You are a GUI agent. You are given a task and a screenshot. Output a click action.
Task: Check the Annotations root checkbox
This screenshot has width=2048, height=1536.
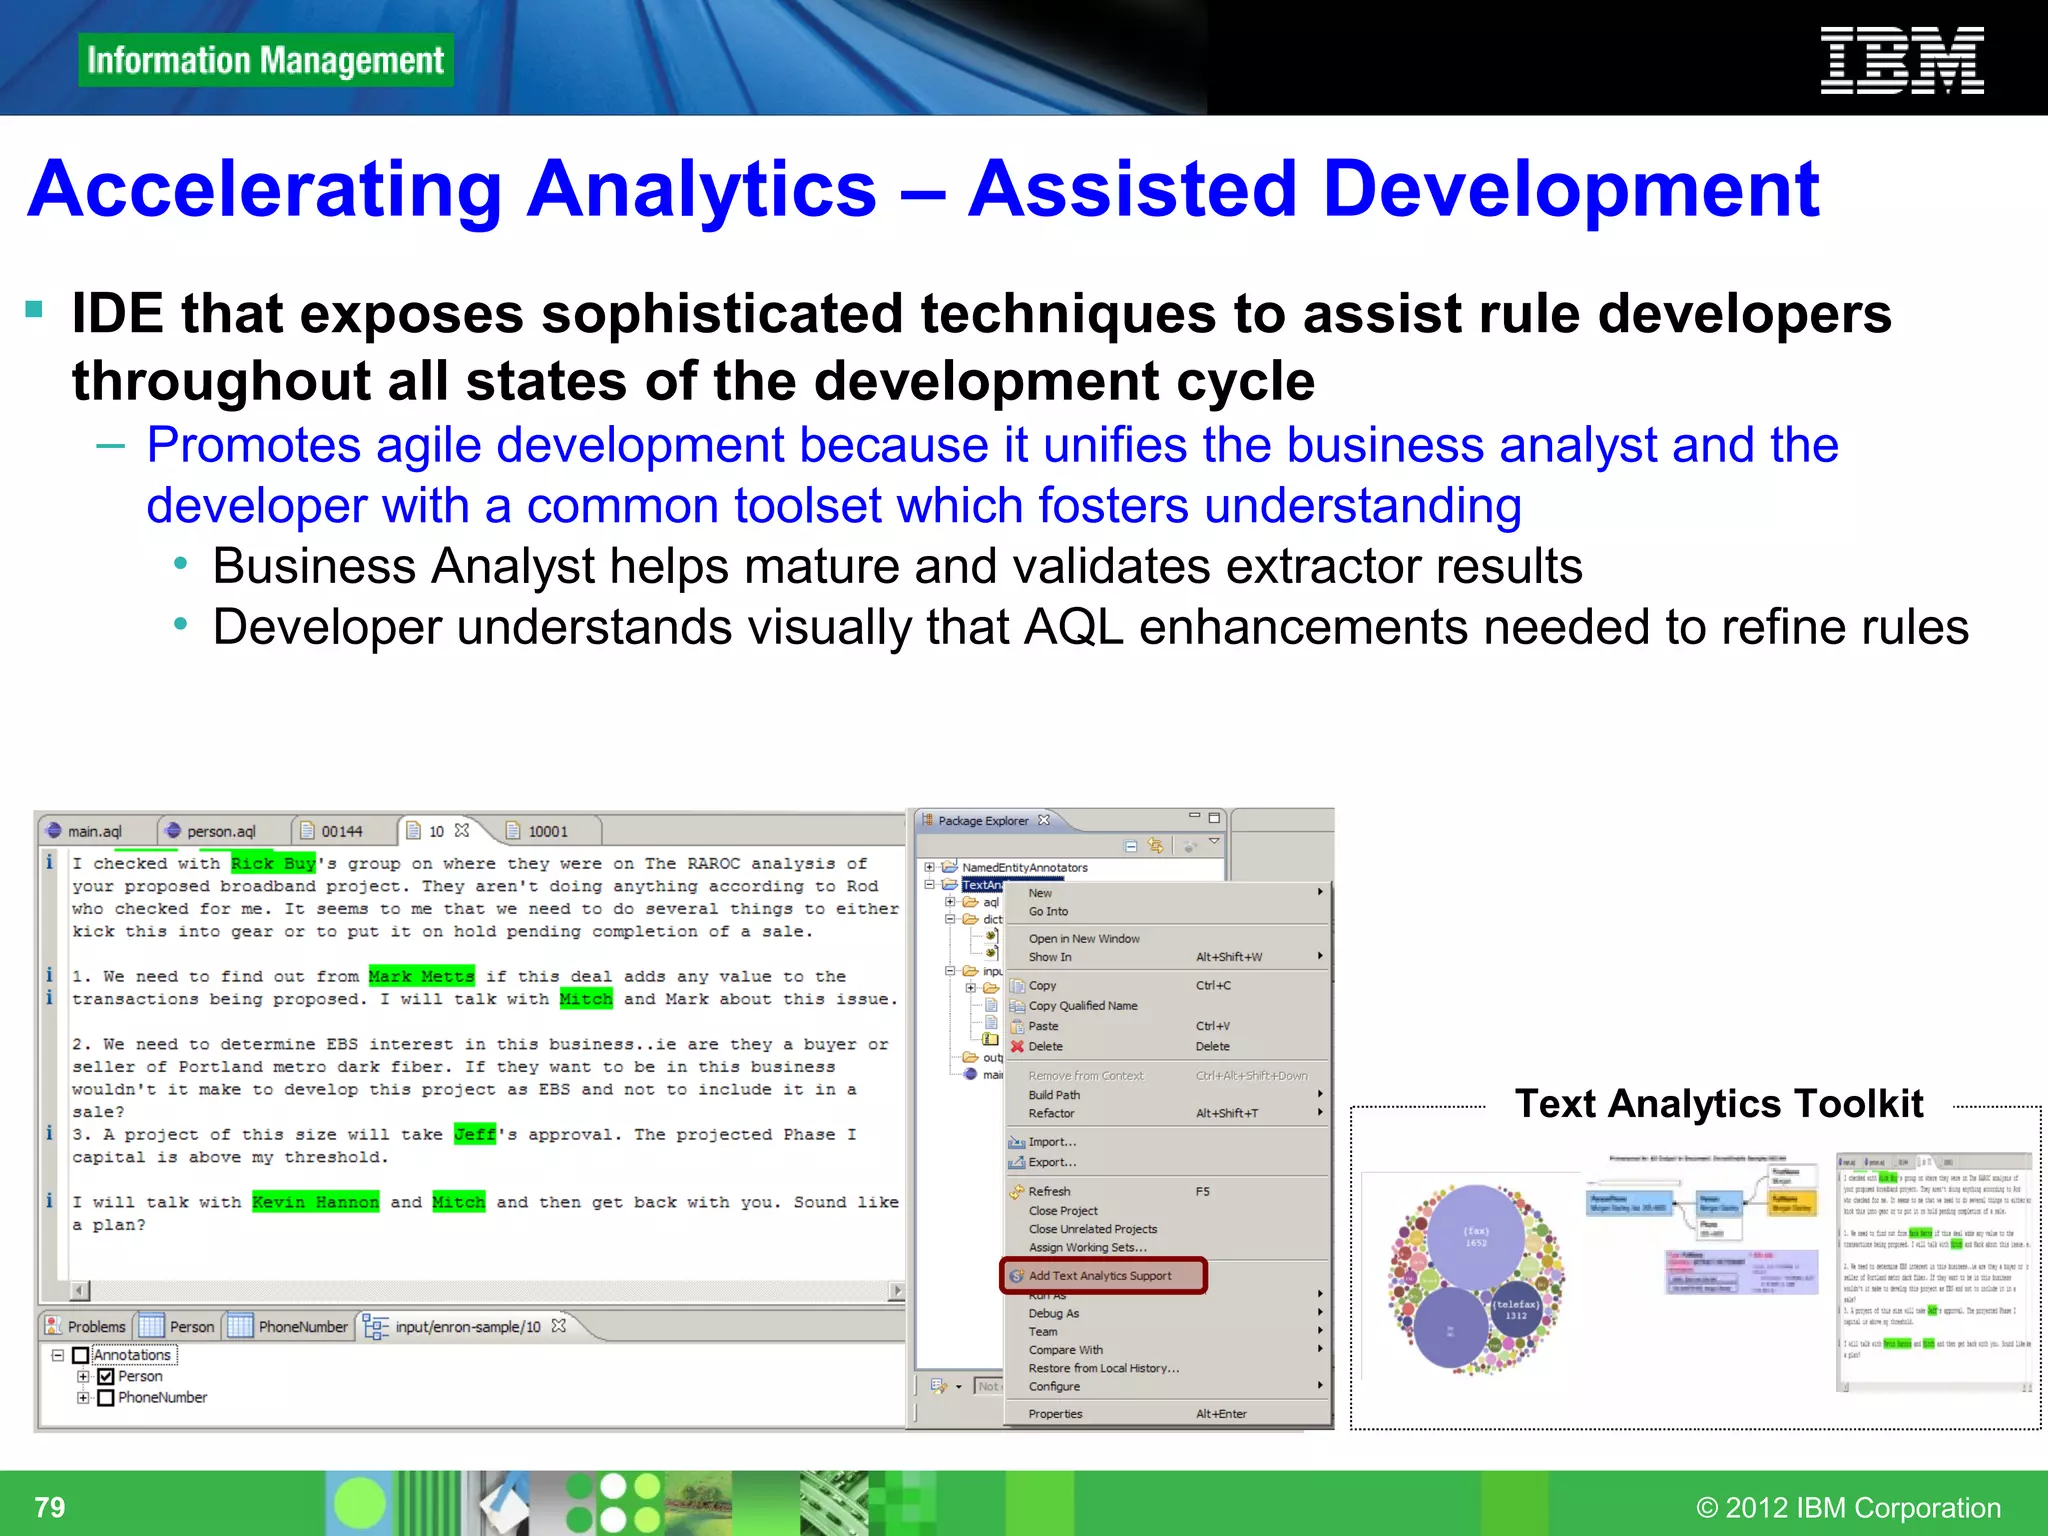[x=81, y=1356]
